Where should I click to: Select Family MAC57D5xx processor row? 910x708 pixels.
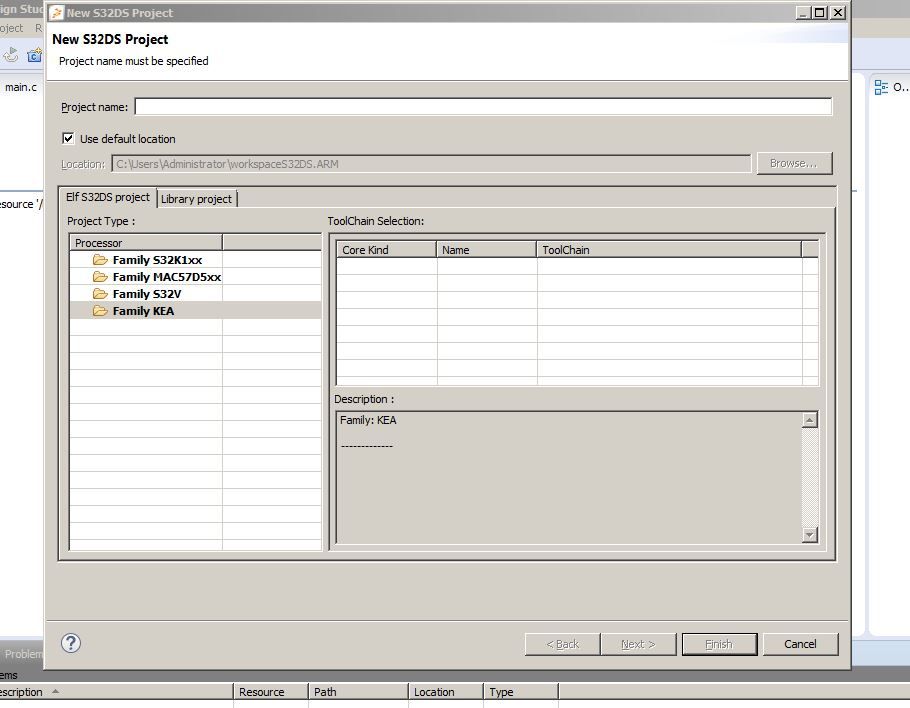pyautogui.click(x=195, y=277)
